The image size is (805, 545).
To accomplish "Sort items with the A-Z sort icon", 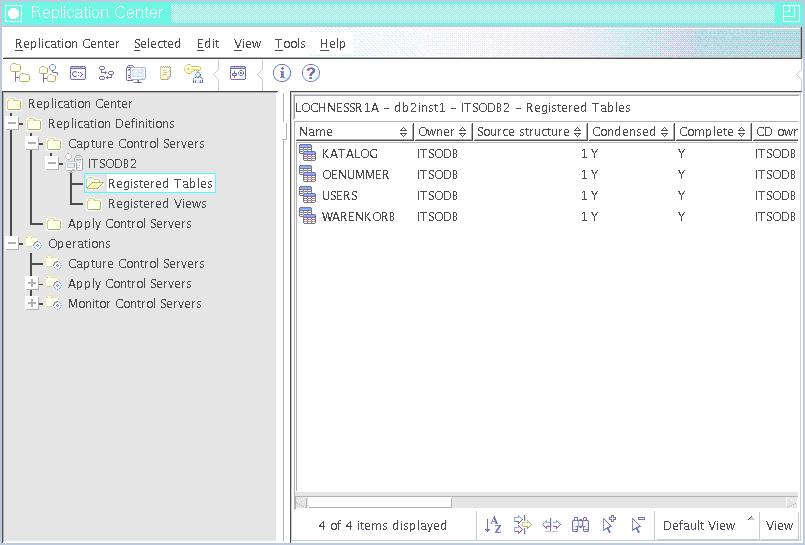I will coord(493,525).
